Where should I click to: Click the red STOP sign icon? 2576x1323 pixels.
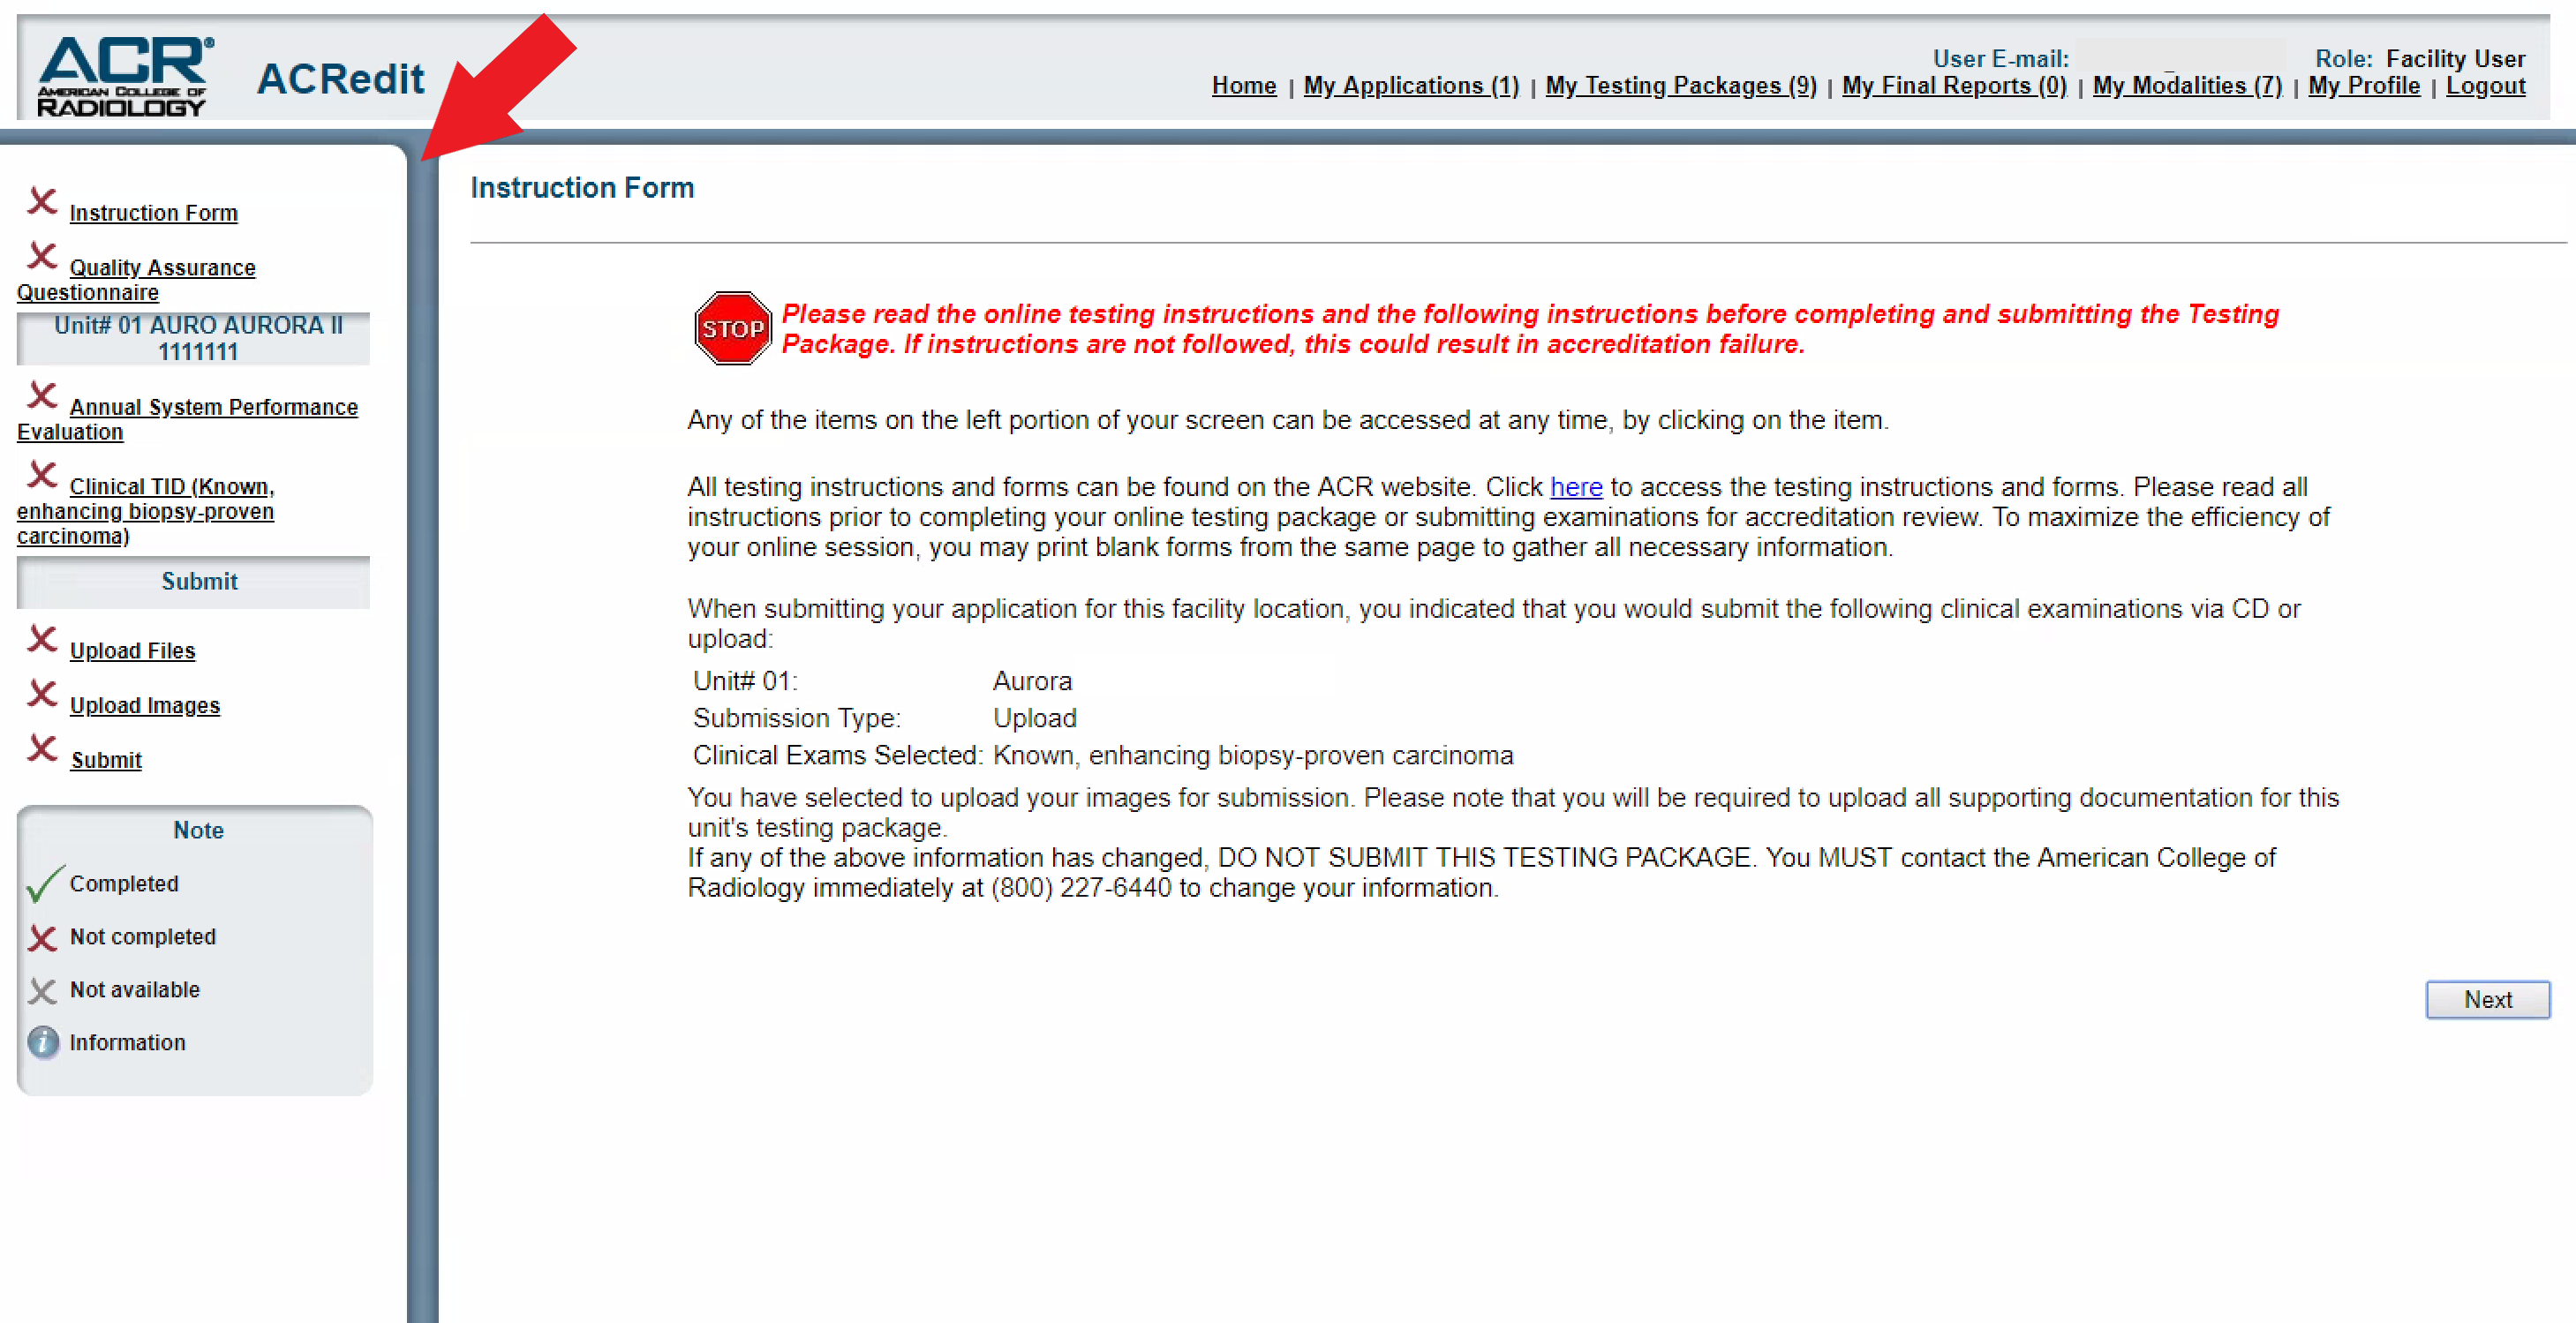(732, 329)
